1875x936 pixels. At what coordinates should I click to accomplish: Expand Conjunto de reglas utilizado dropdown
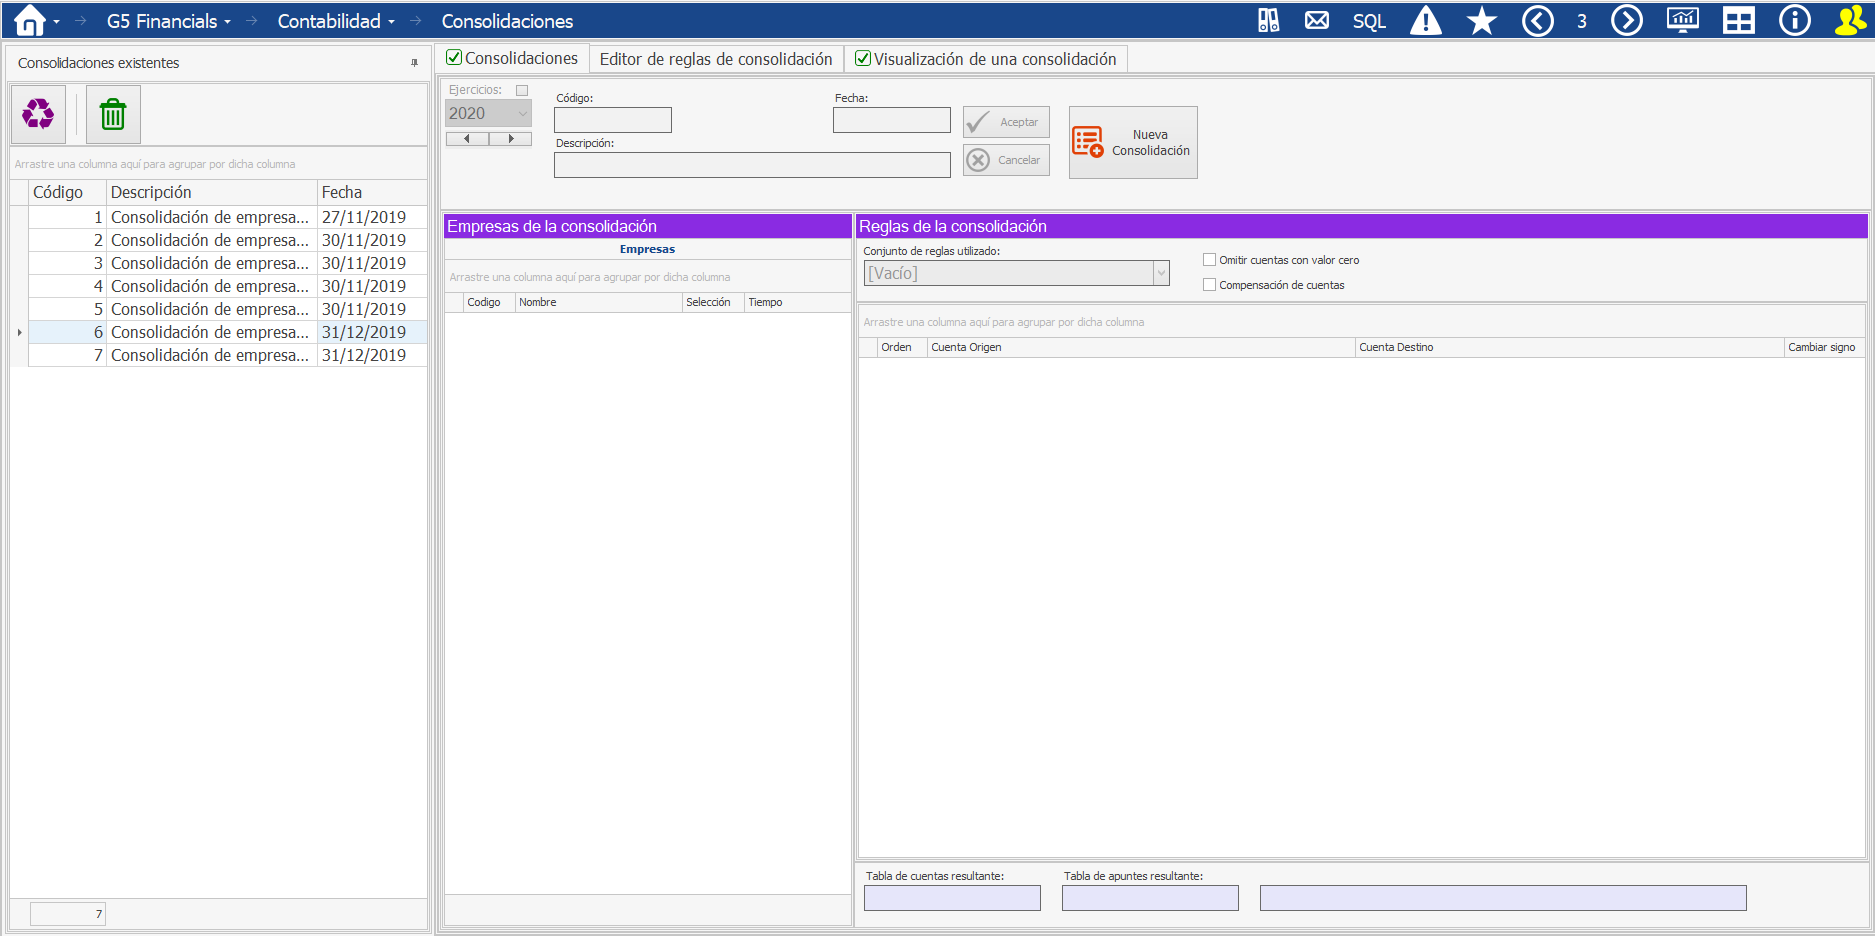1161,273
